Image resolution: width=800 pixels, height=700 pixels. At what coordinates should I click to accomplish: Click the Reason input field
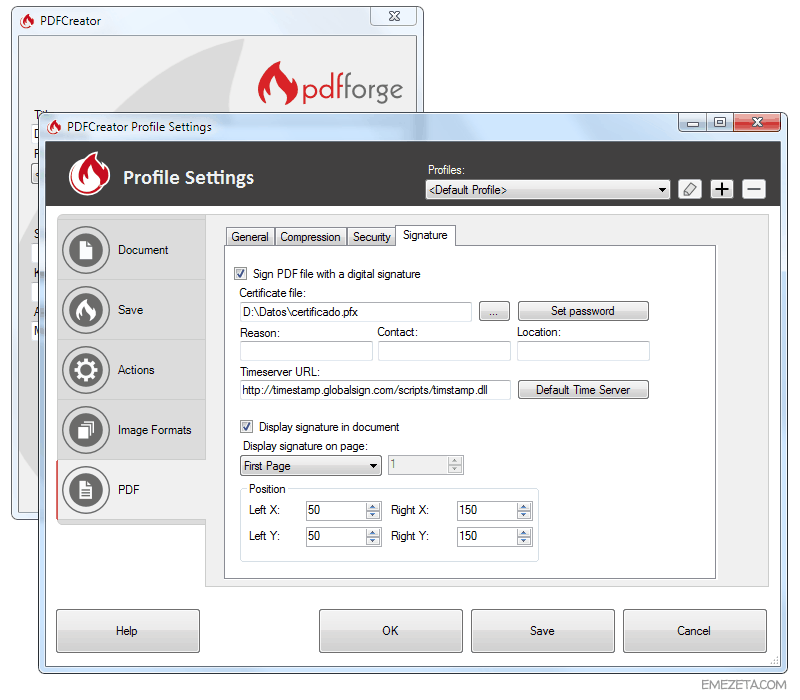click(x=306, y=351)
